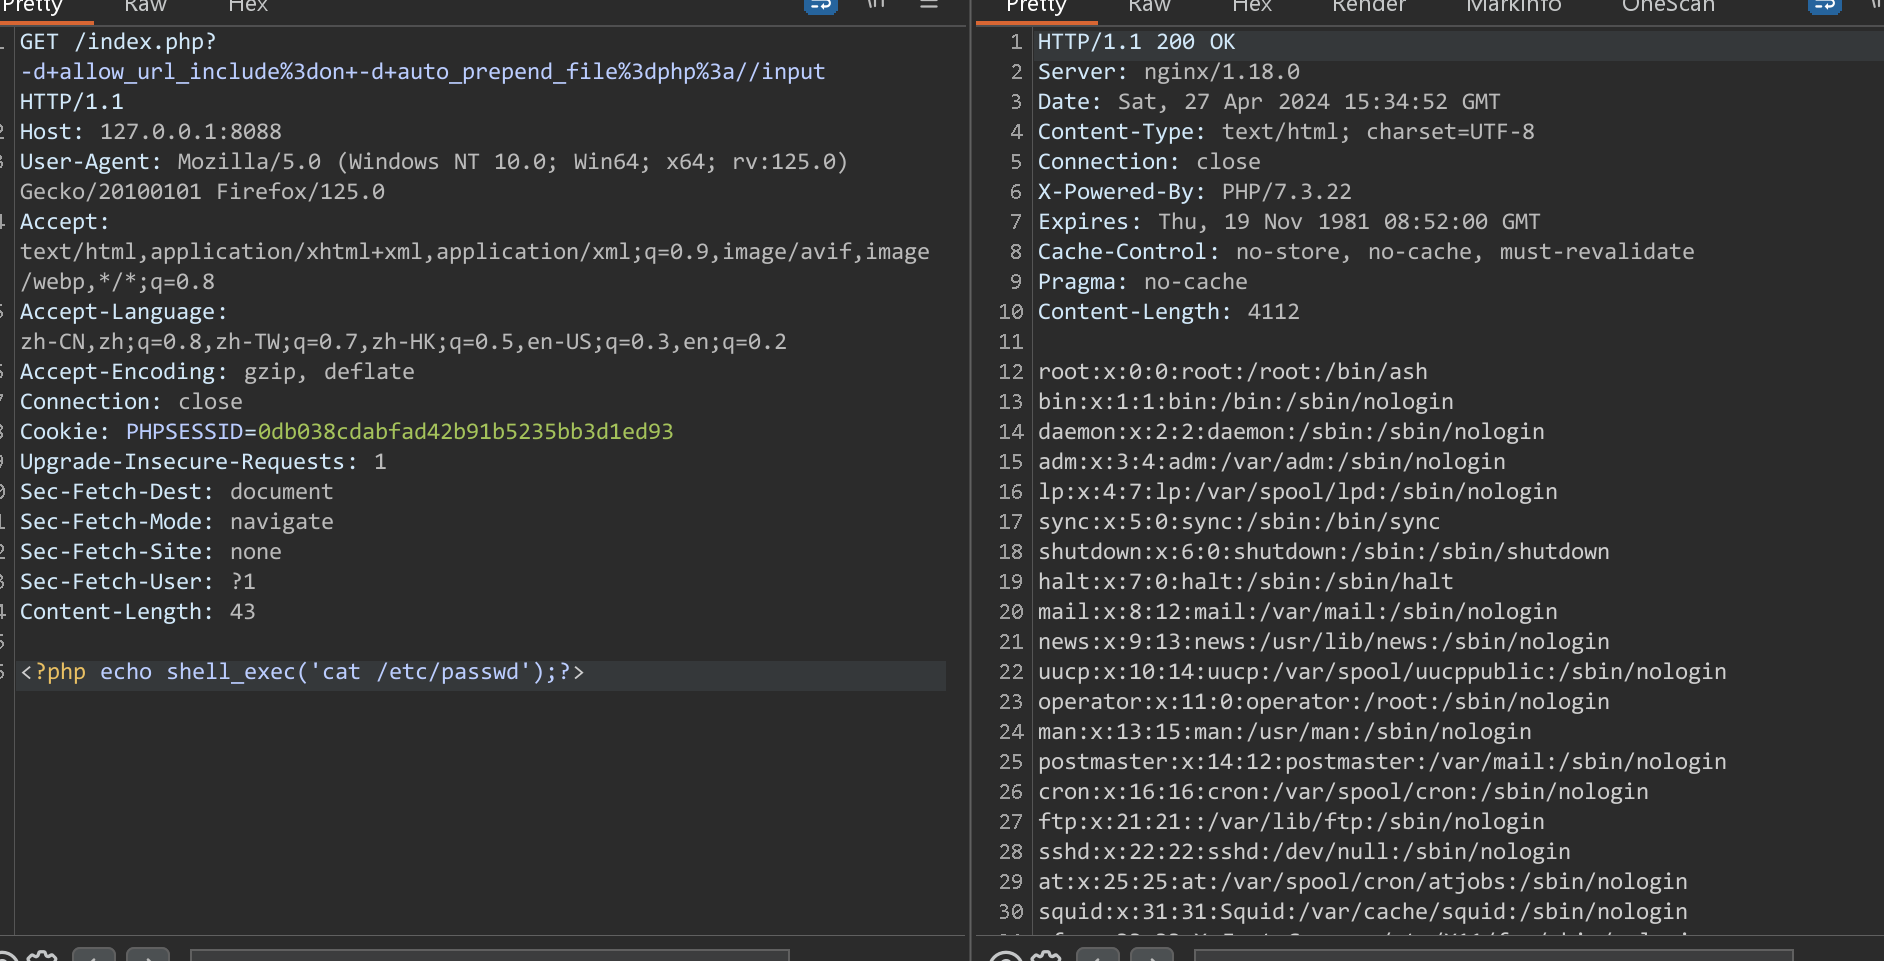Open the response Hex tab
The height and width of the screenshot is (961, 1884).
pyautogui.click(x=1252, y=6)
